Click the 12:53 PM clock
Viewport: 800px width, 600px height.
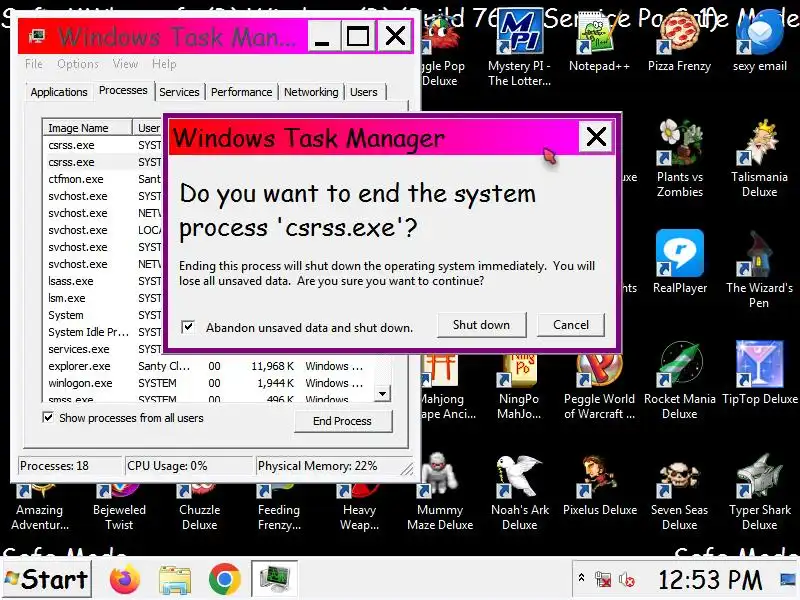[710, 580]
